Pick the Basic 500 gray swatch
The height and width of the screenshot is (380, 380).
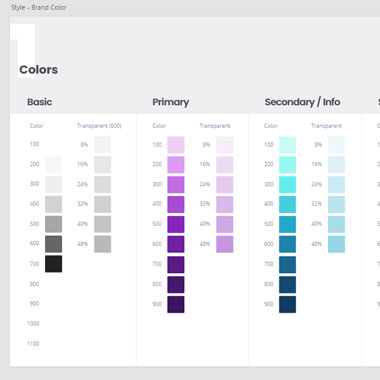[53, 224]
